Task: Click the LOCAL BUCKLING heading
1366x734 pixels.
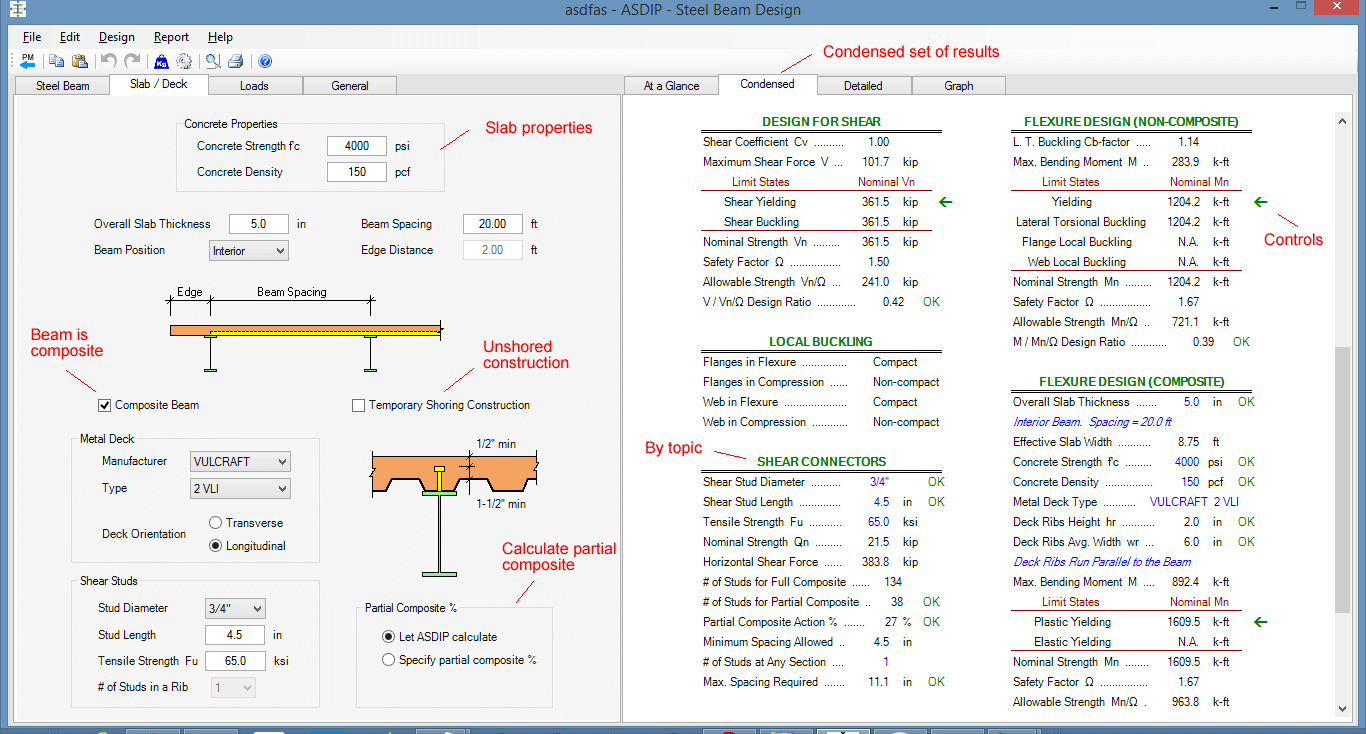Action: (x=821, y=342)
